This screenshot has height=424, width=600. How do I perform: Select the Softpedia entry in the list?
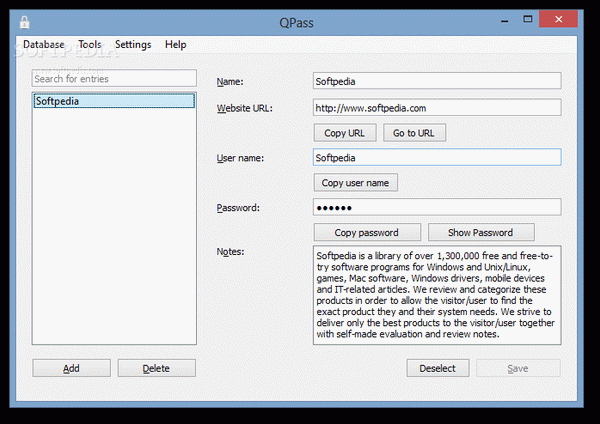click(x=114, y=101)
